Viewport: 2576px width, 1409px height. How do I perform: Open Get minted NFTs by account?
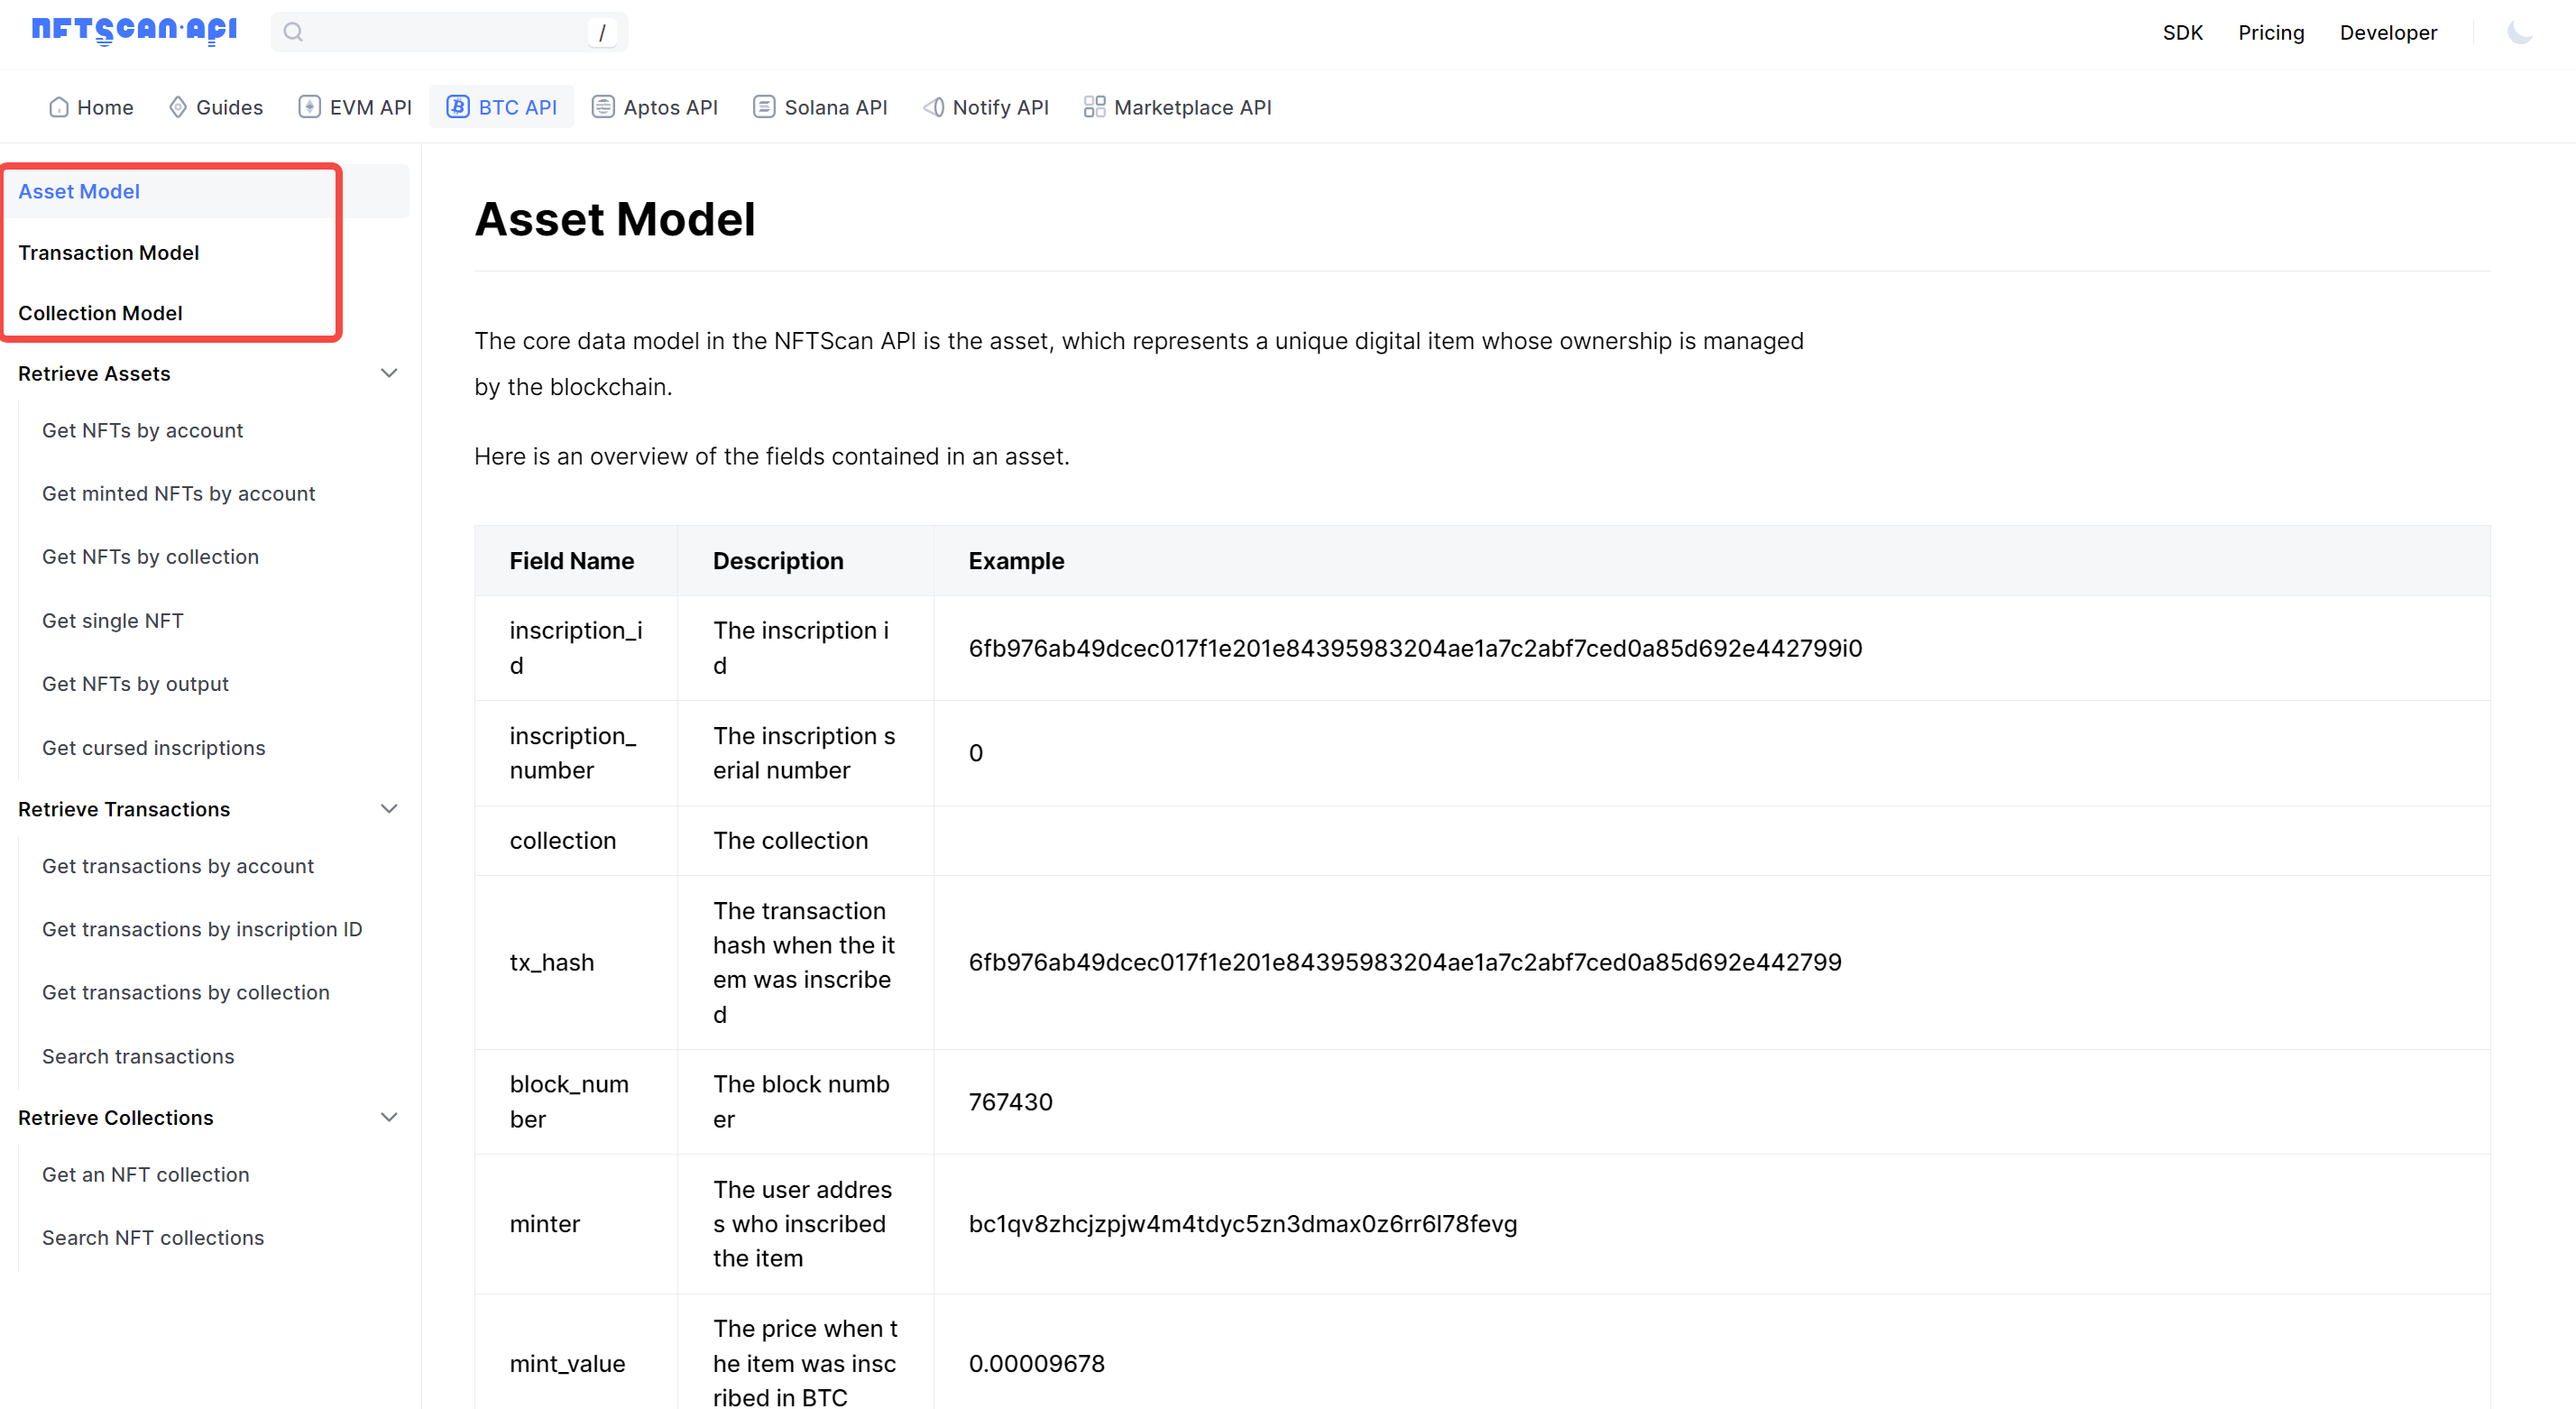tap(178, 493)
